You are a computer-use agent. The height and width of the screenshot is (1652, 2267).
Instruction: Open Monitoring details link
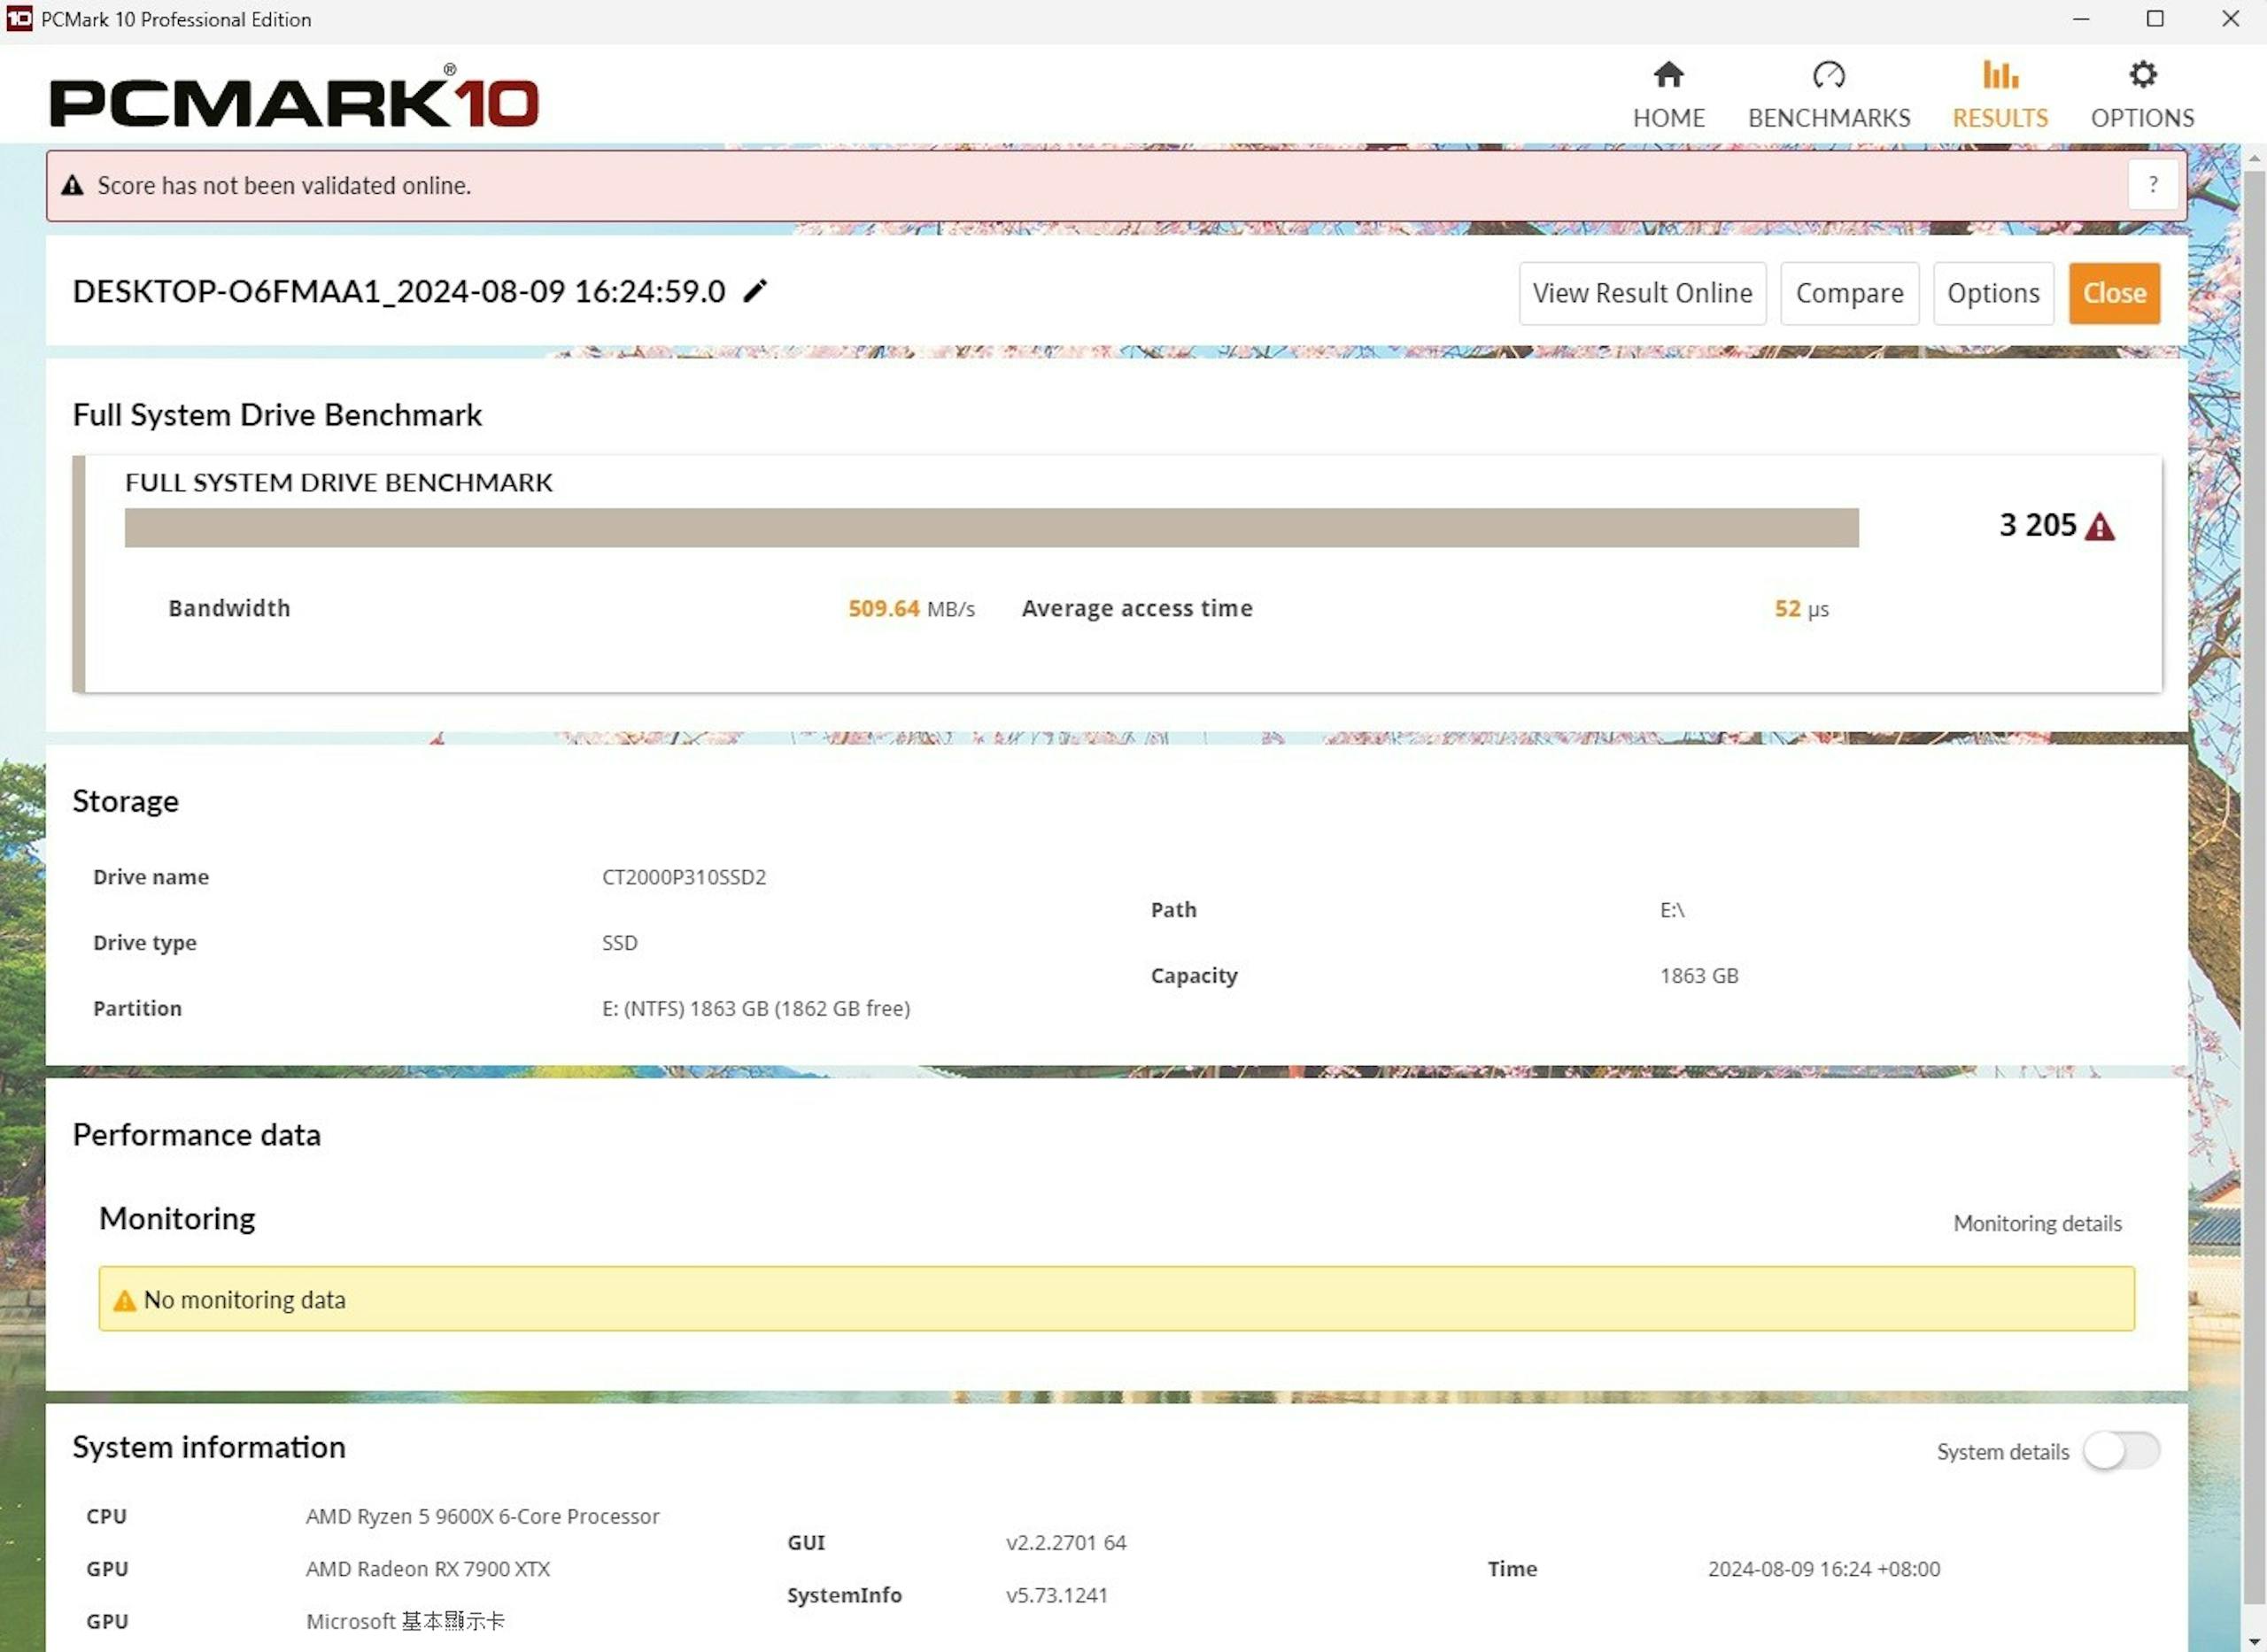click(2037, 1223)
